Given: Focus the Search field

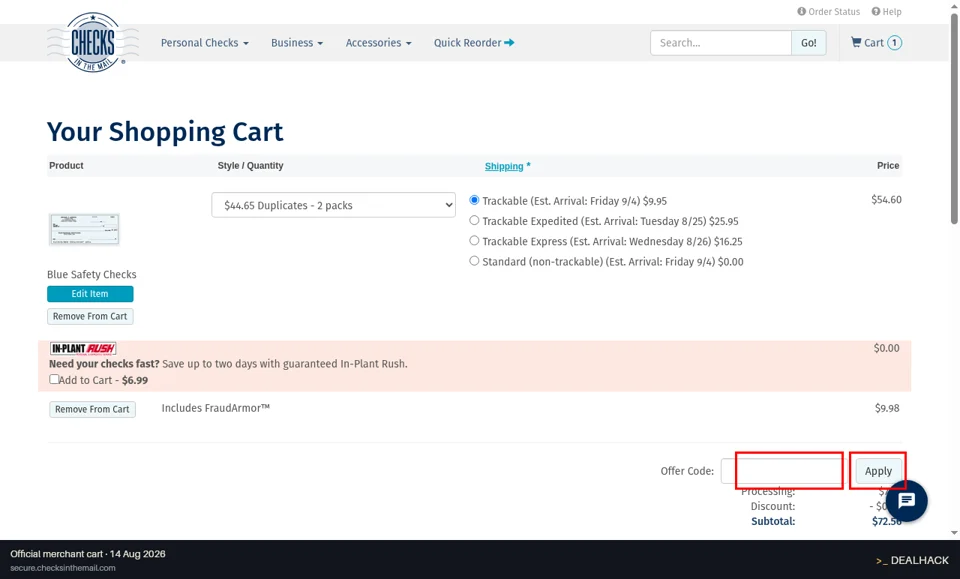Looking at the screenshot, I should (x=721, y=43).
